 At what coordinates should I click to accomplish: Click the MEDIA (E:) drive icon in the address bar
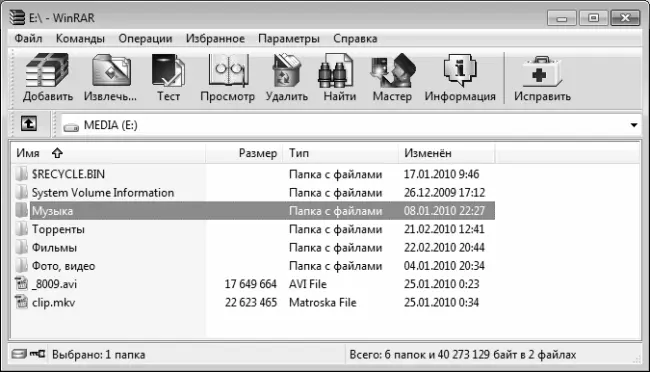point(71,126)
